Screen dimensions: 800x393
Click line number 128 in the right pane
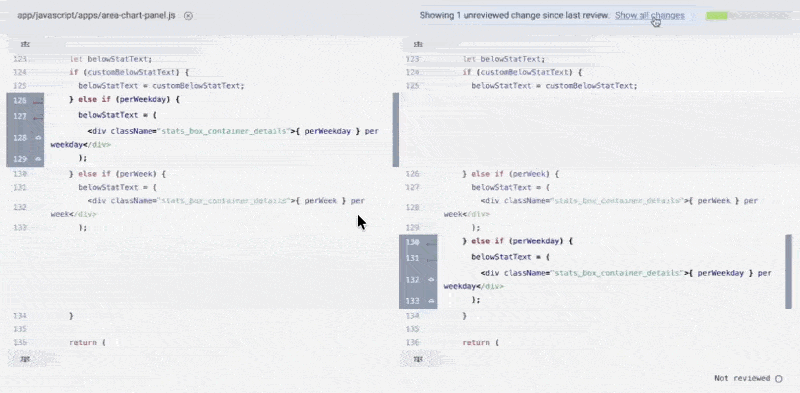click(x=413, y=208)
